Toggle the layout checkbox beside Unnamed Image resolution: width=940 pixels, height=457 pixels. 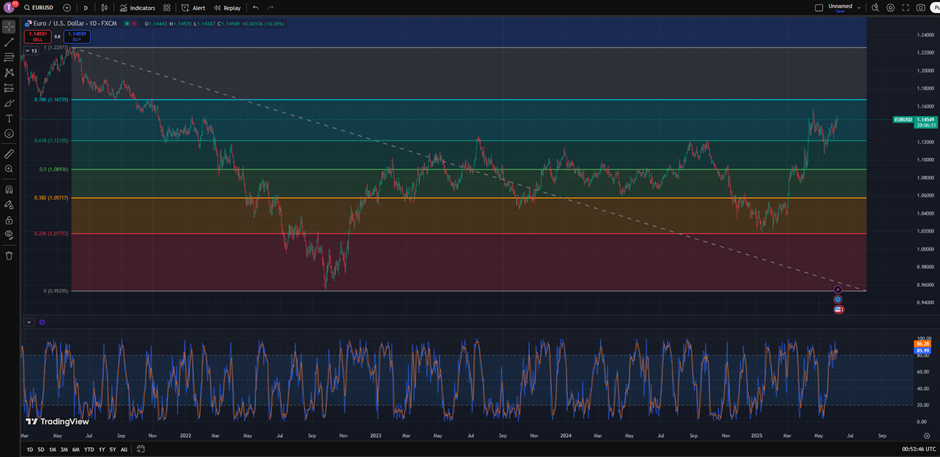(x=819, y=7)
